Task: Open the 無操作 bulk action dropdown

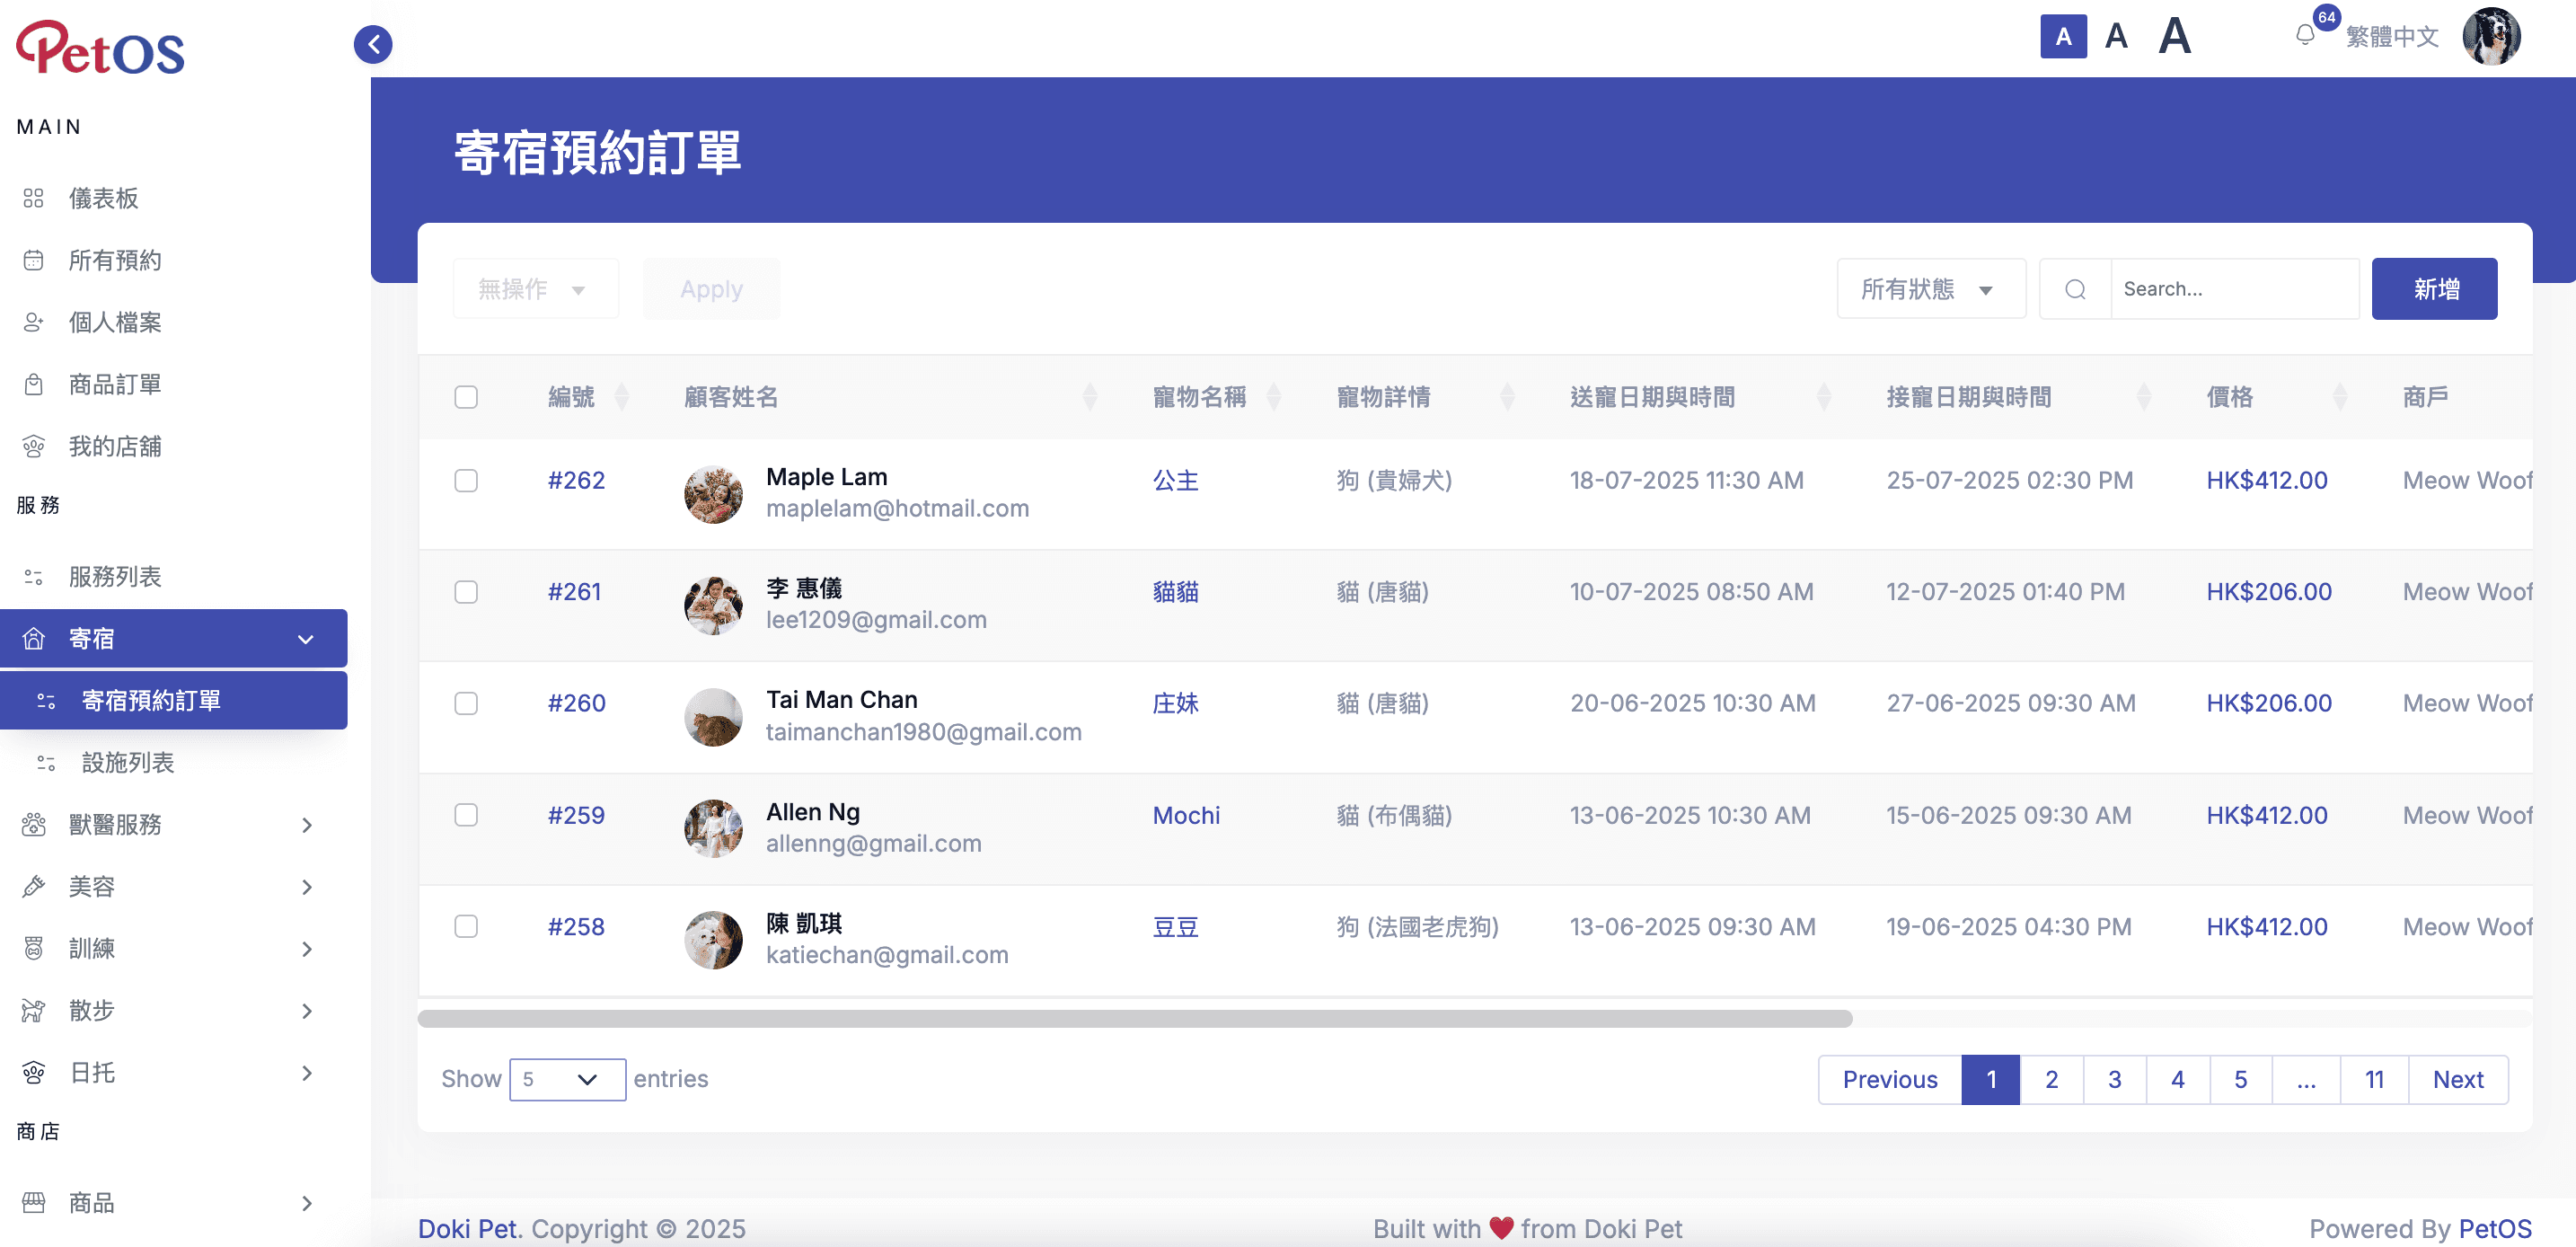Action: tap(536, 289)
